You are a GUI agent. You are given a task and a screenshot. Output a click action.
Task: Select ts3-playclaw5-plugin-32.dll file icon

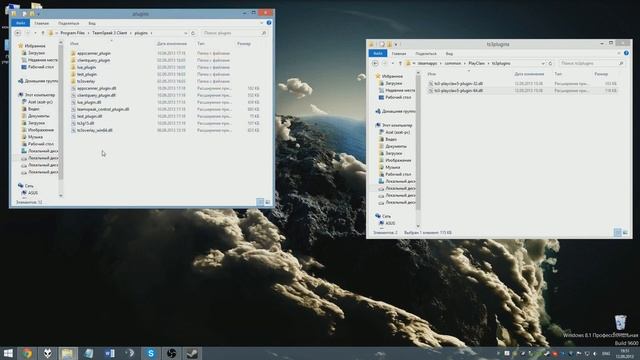click(x=431, y=83)
